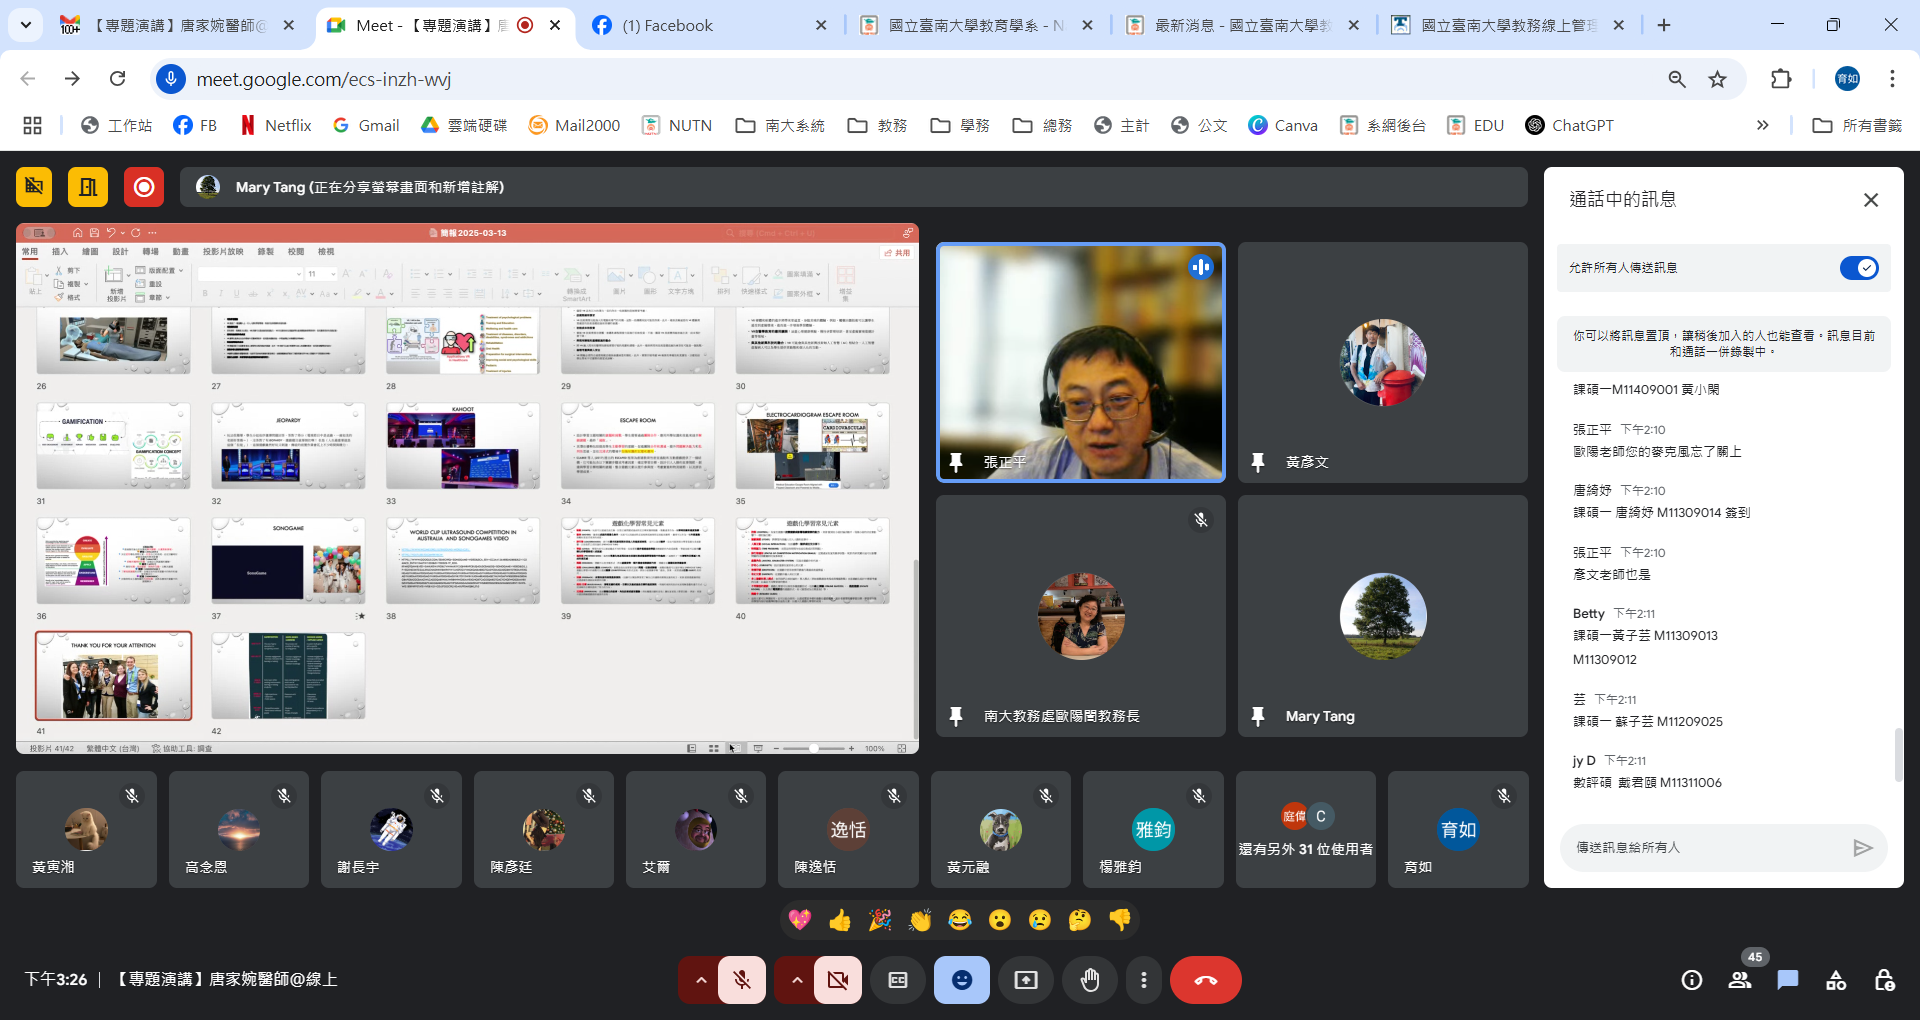The width and height of the screenshot is (1920, 1020).
Task: Toggle allow everyone to send messages
Action: 1859,268
